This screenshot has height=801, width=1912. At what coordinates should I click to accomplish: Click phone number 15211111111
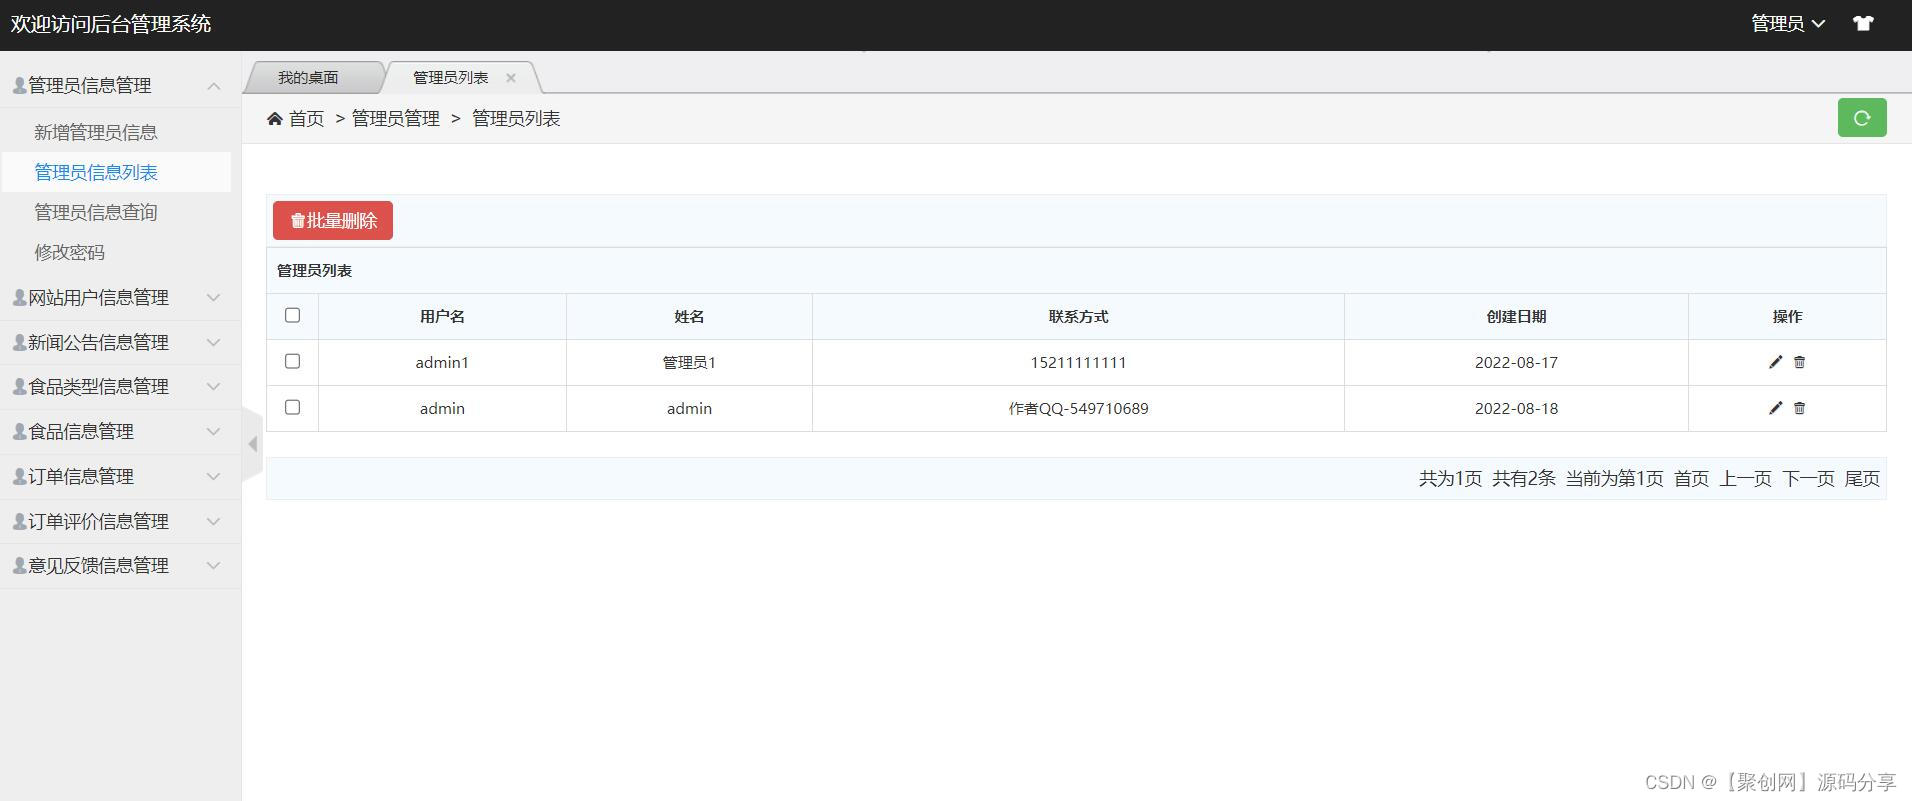(x=1078, y=363)
